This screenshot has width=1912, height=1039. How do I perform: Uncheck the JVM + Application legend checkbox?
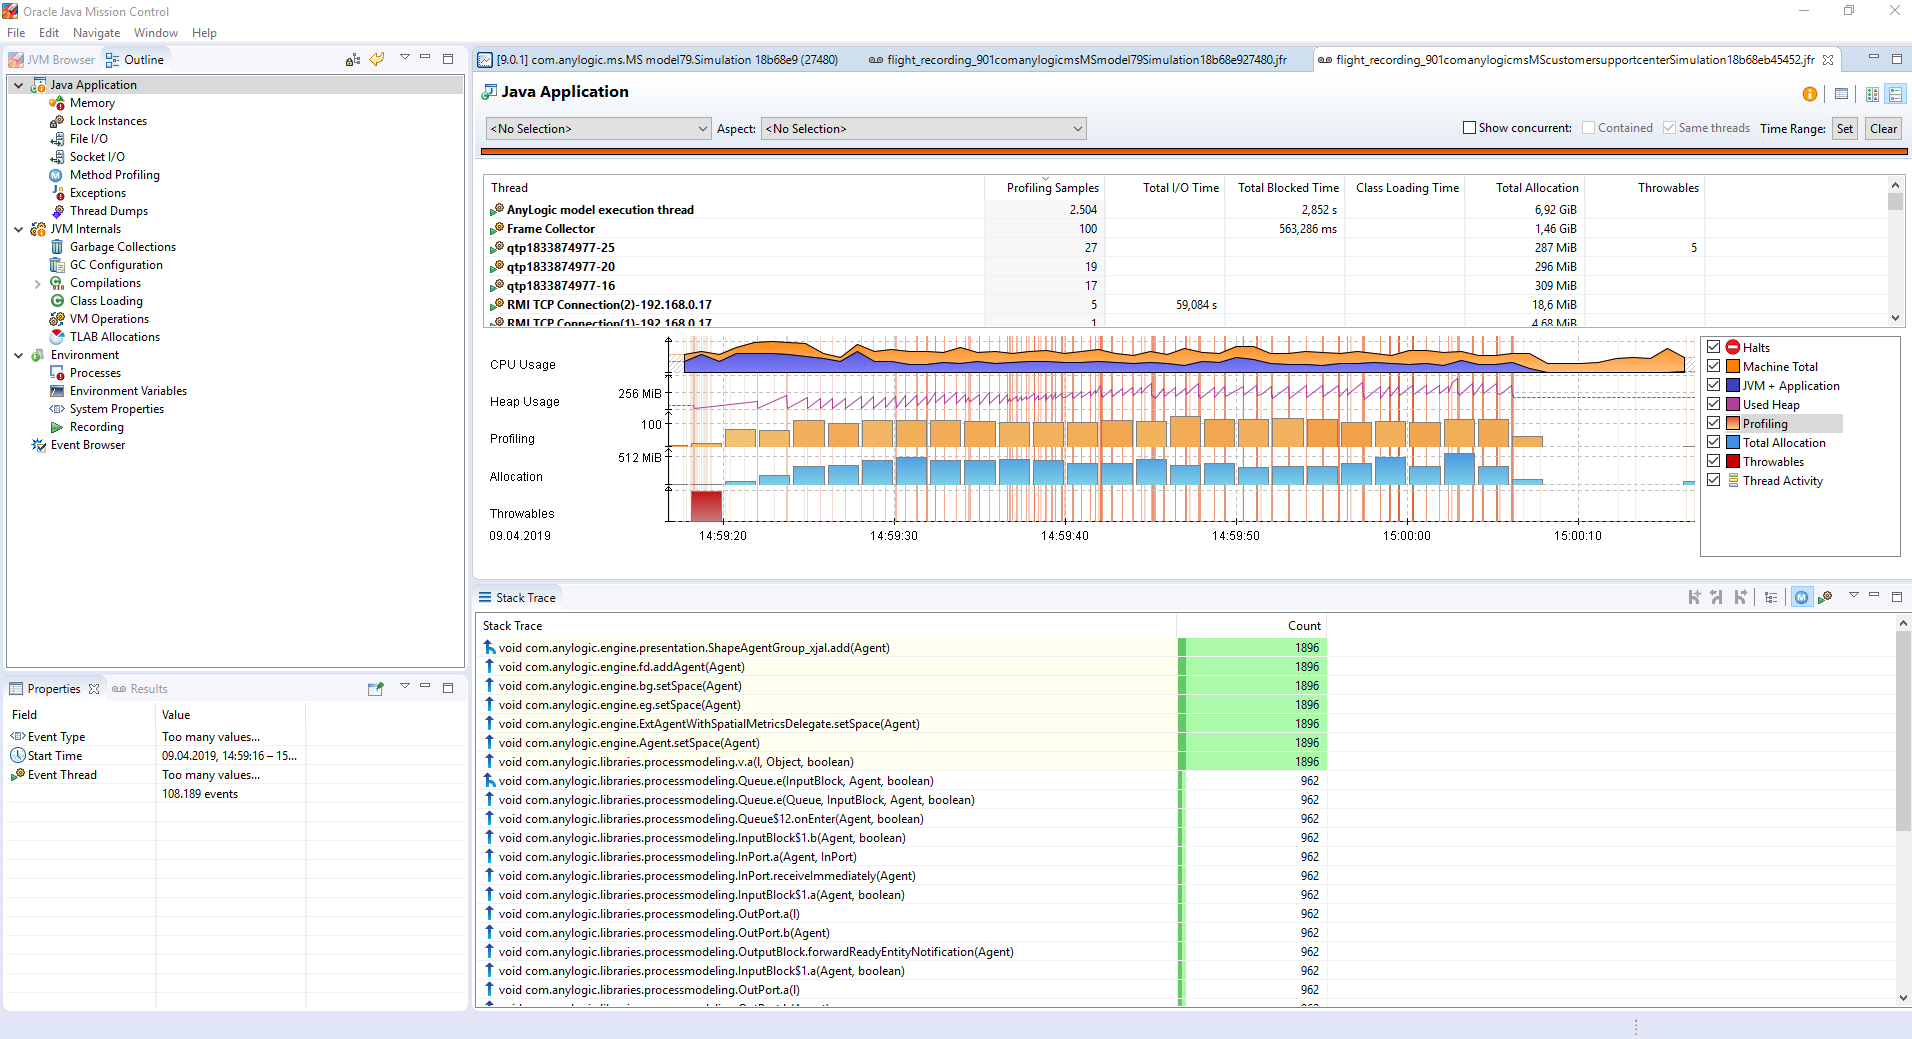pyautogui.click(x=1713, y=385)
